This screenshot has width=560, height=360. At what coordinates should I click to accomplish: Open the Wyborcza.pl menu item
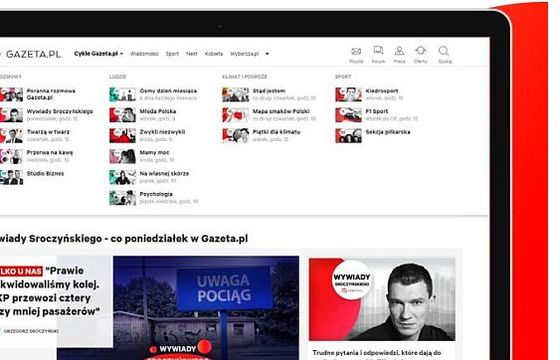tap(244, 54)
